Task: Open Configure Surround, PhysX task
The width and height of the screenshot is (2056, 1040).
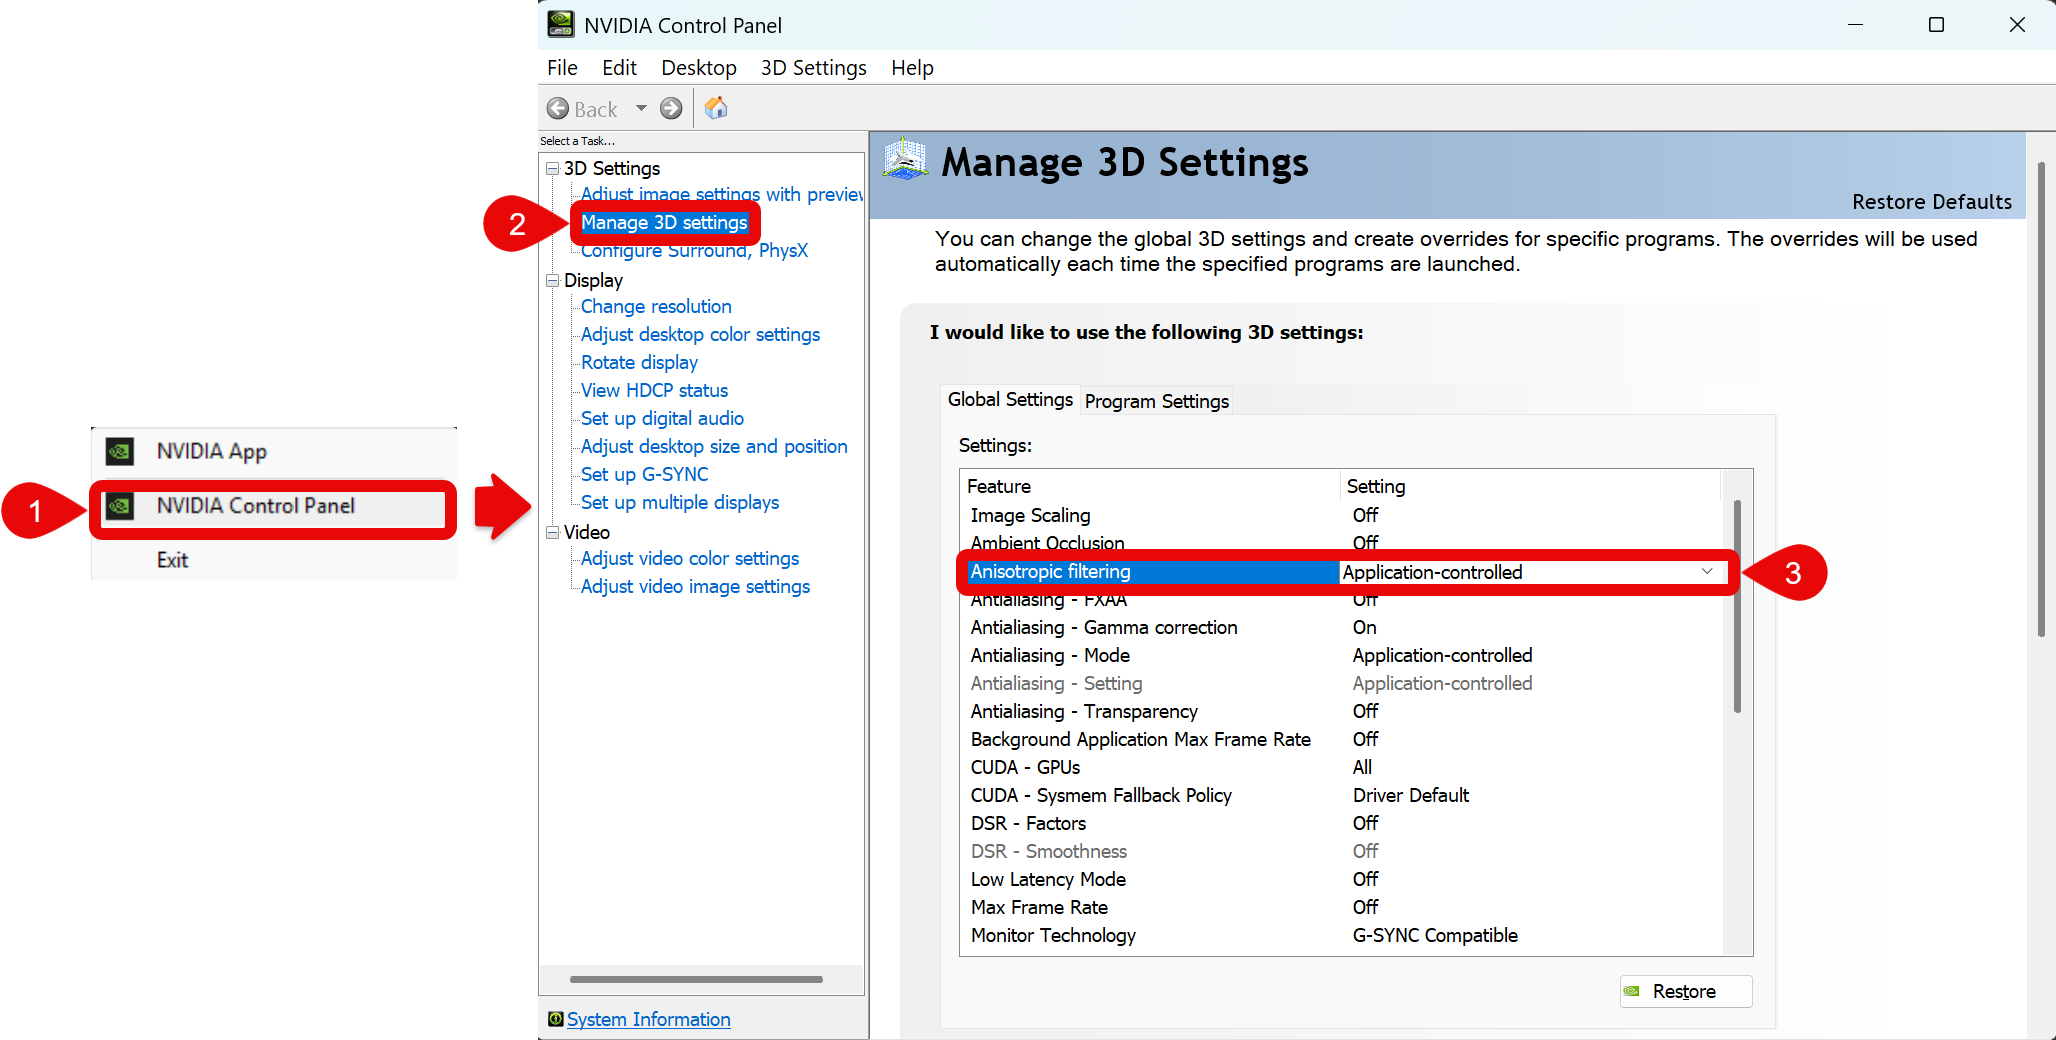Action: [x=694, y=250]
